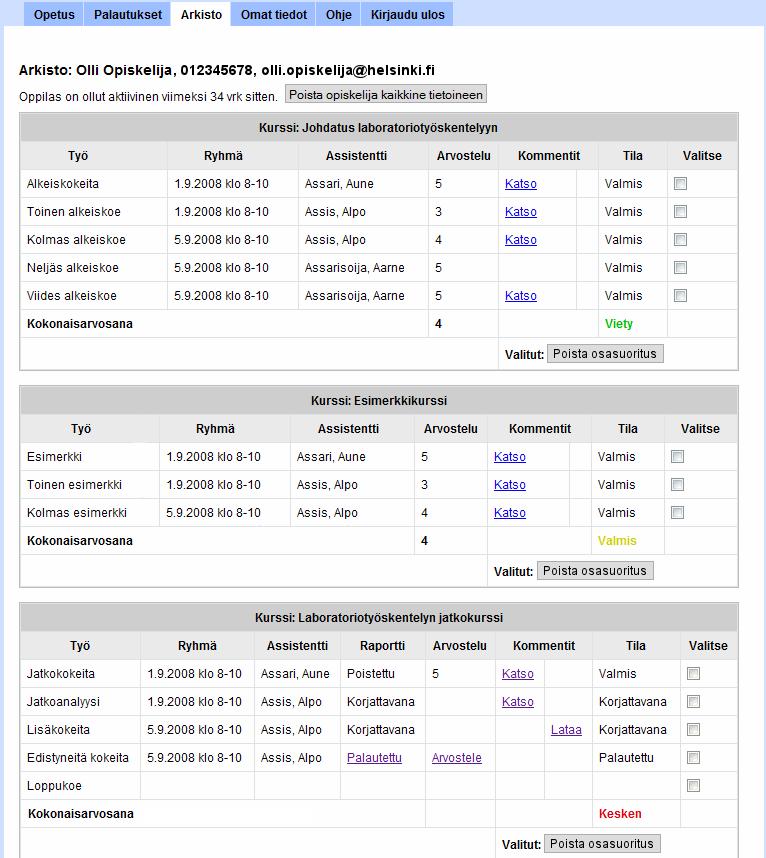Select the Arkisto tab
Screen dimensions: 766x858
201,15
